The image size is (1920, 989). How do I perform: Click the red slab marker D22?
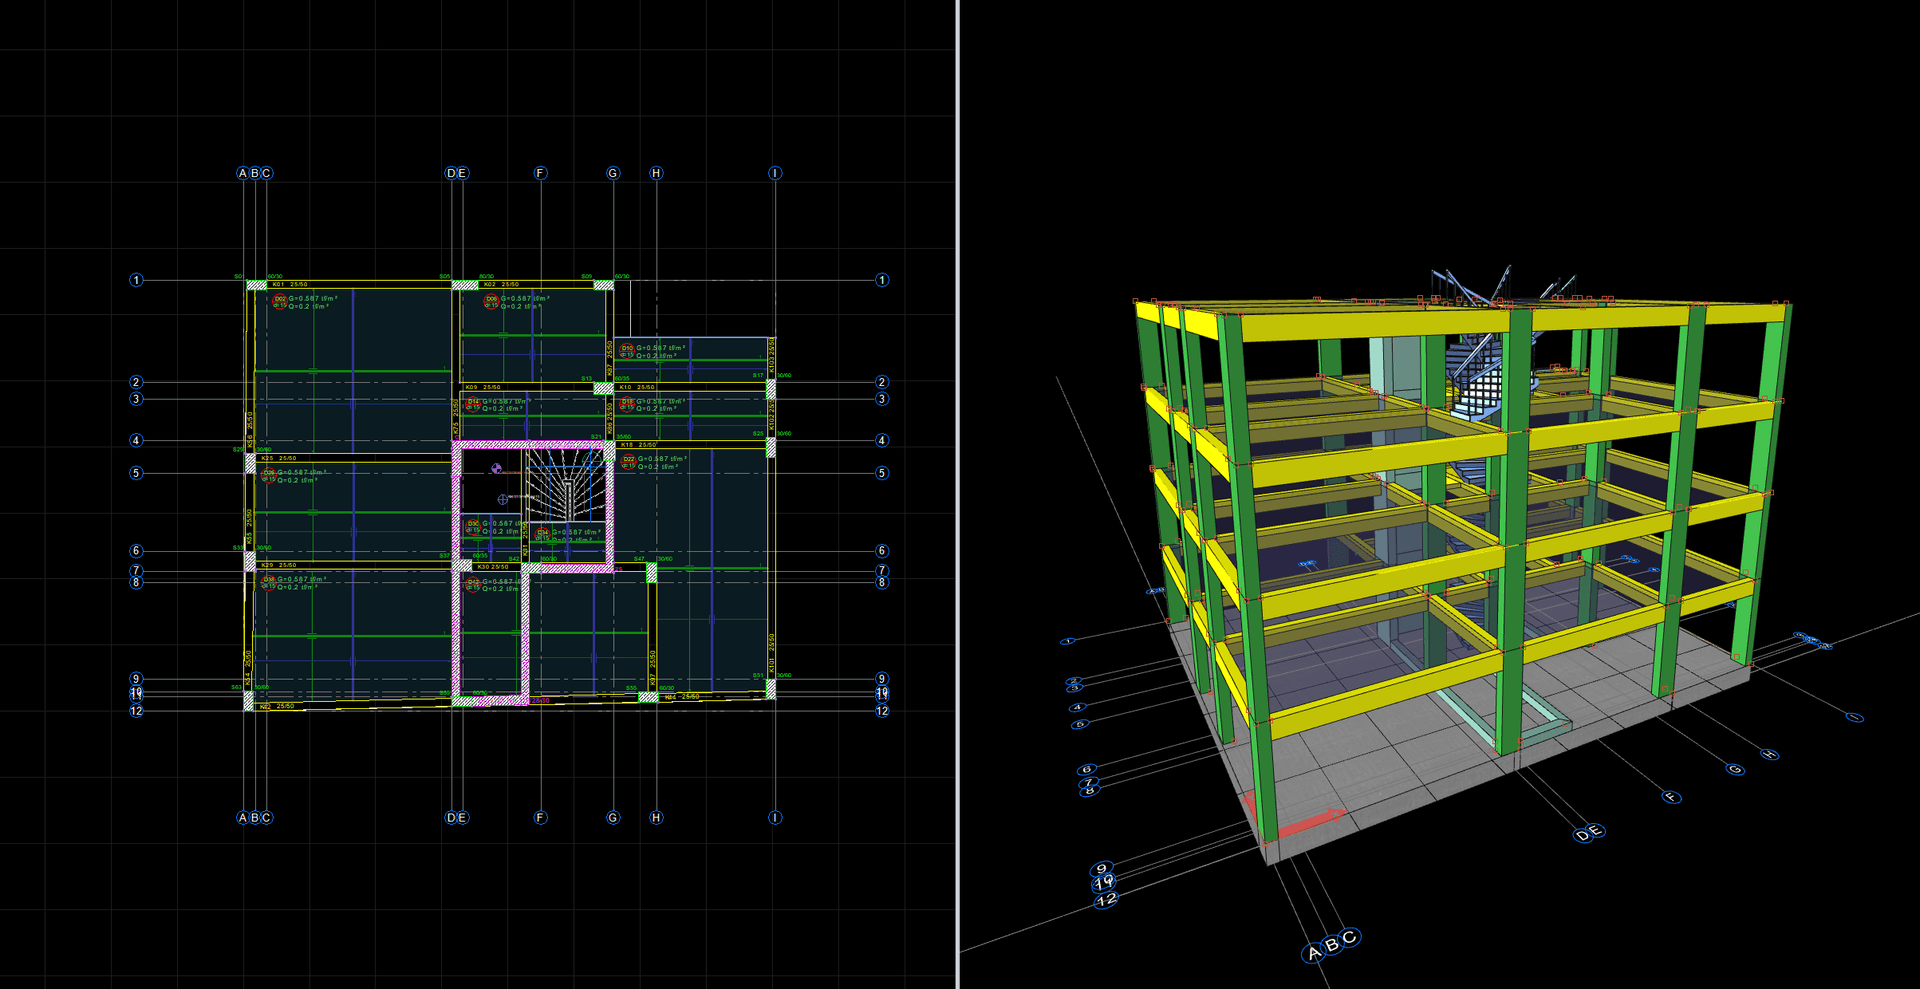[x=628, y=461]
